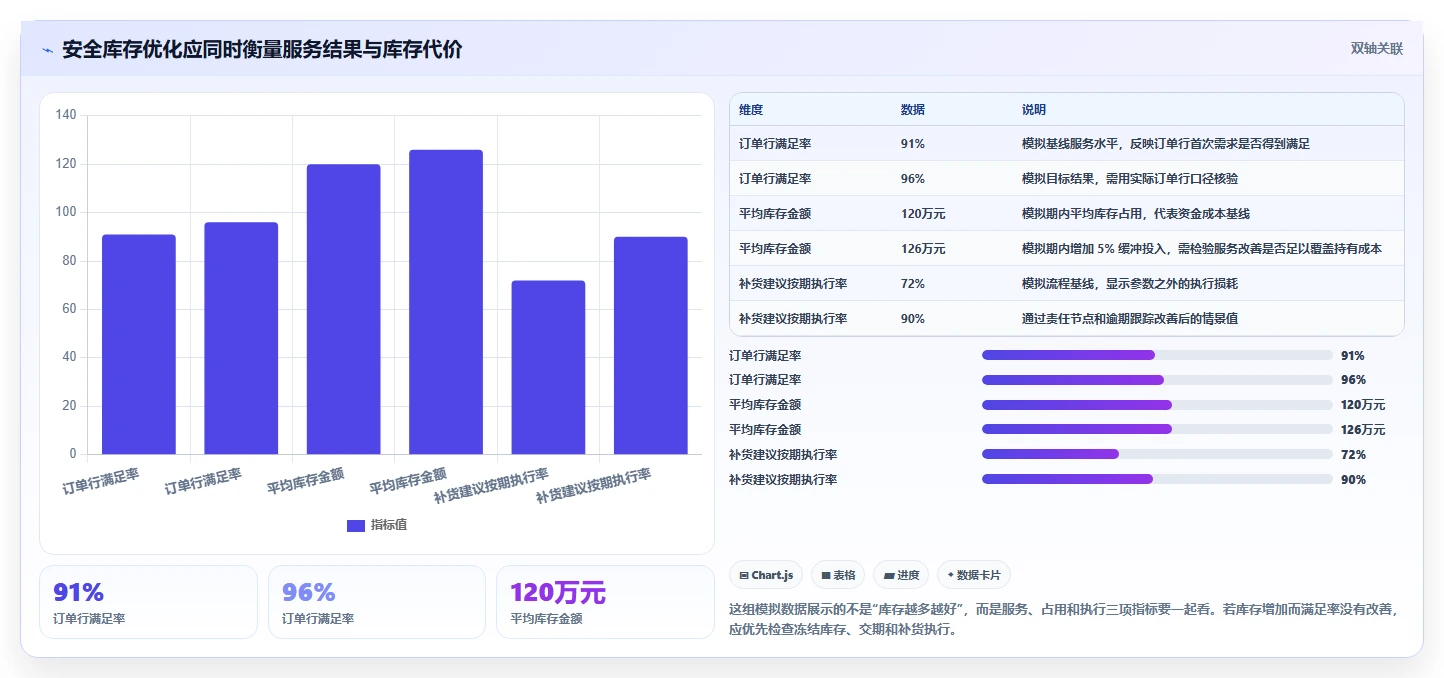
Task: Click the tallest chart bar with value 126
Action: [446, 302]
